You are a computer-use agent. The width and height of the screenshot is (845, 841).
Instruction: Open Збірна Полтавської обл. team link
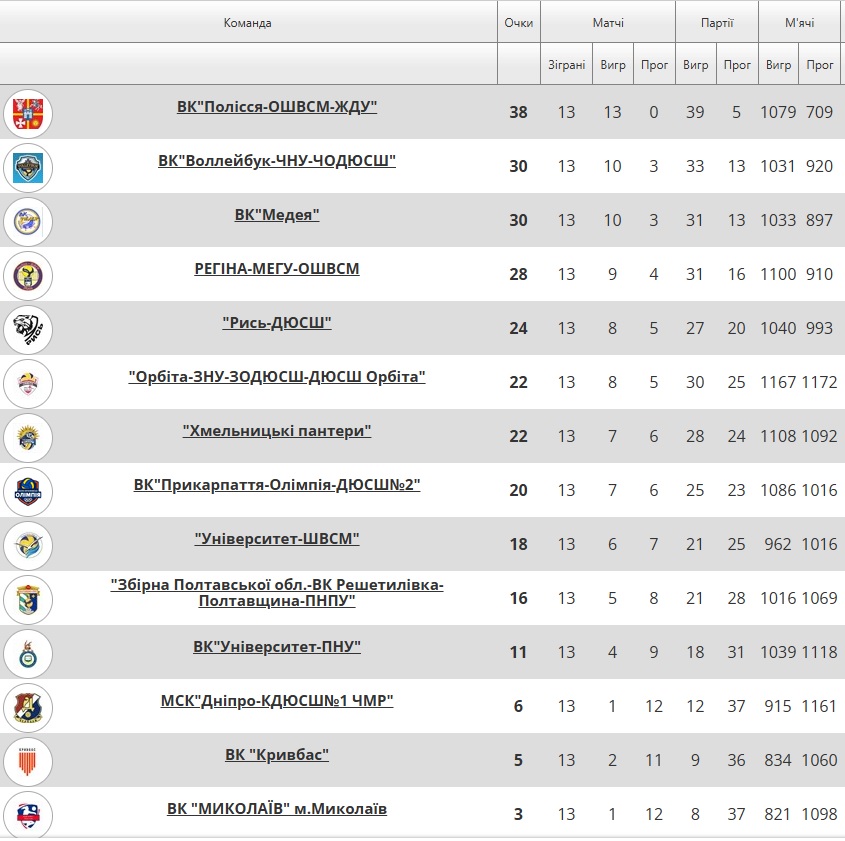pos(277,593)
